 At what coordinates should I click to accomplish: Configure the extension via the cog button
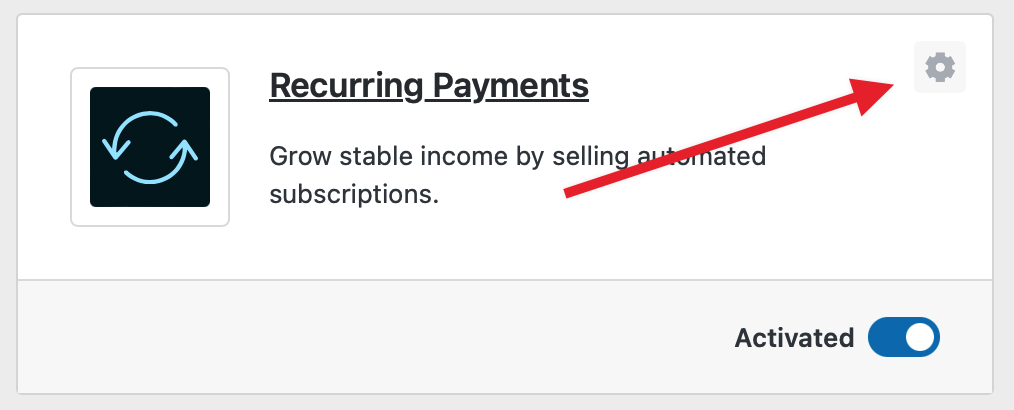[940, 68]
